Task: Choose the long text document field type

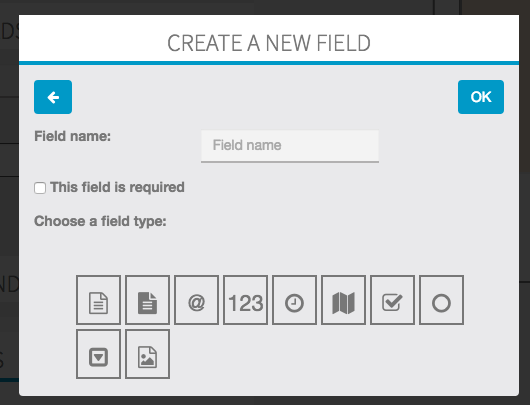Action: coord(147,300)
